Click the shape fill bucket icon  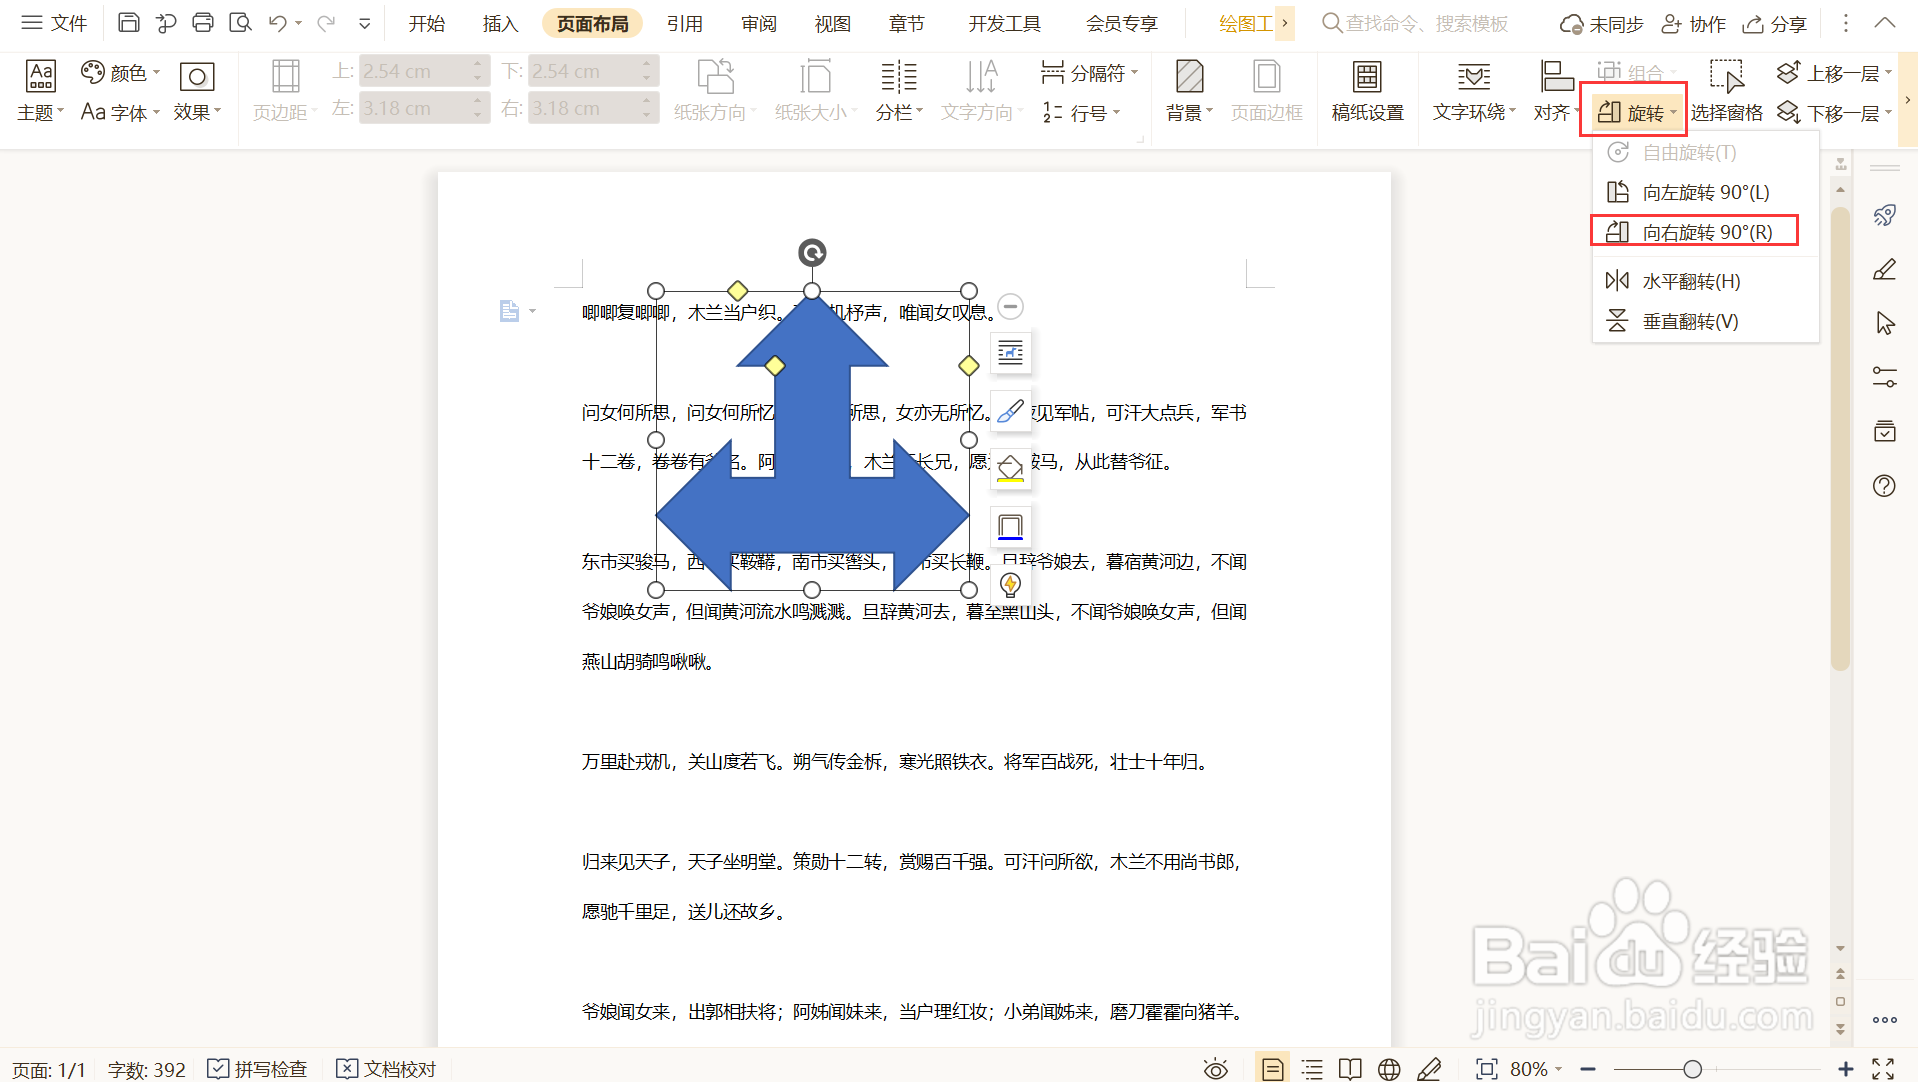tap(1010, 468)
